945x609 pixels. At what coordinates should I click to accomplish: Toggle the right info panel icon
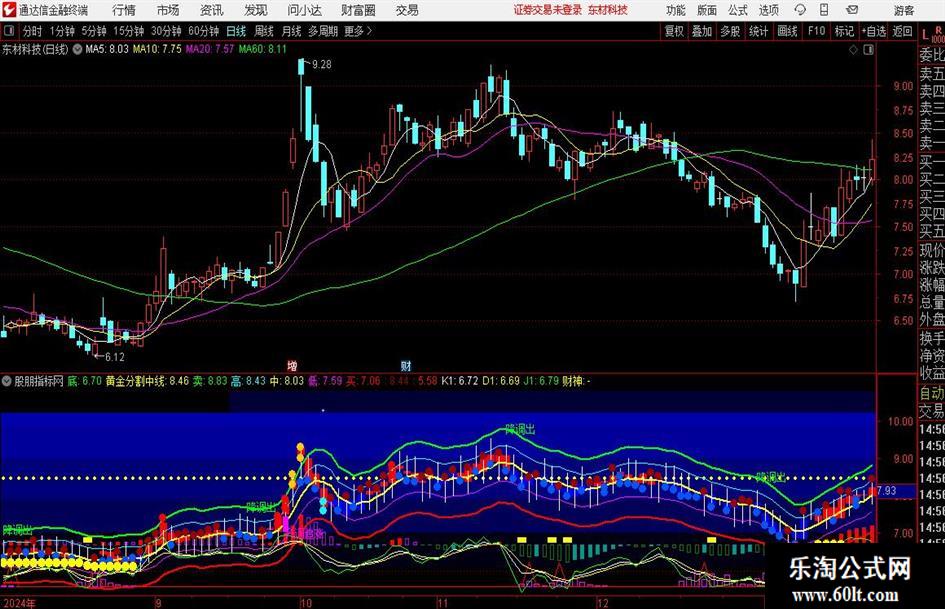pos(868,50)
